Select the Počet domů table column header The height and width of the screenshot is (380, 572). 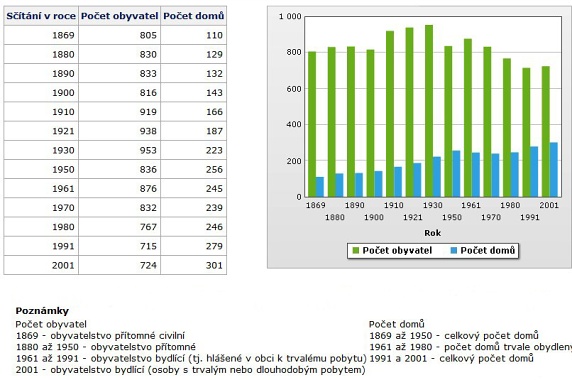pos(194,16)
